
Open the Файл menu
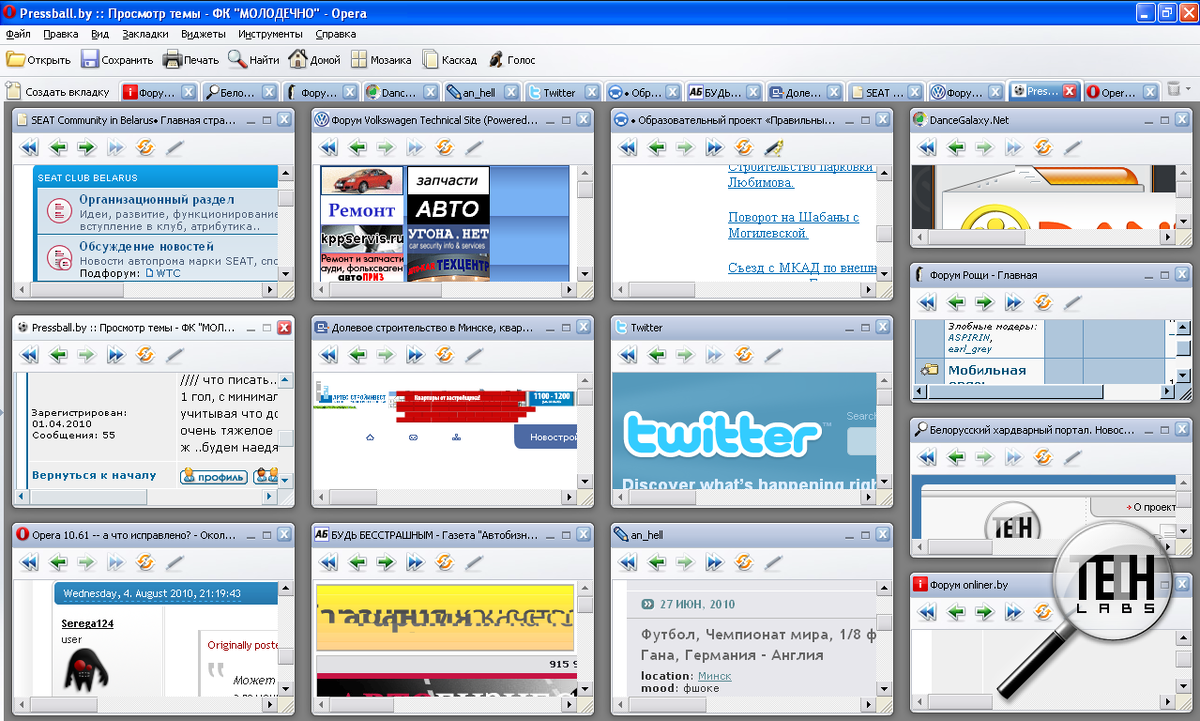18,34
